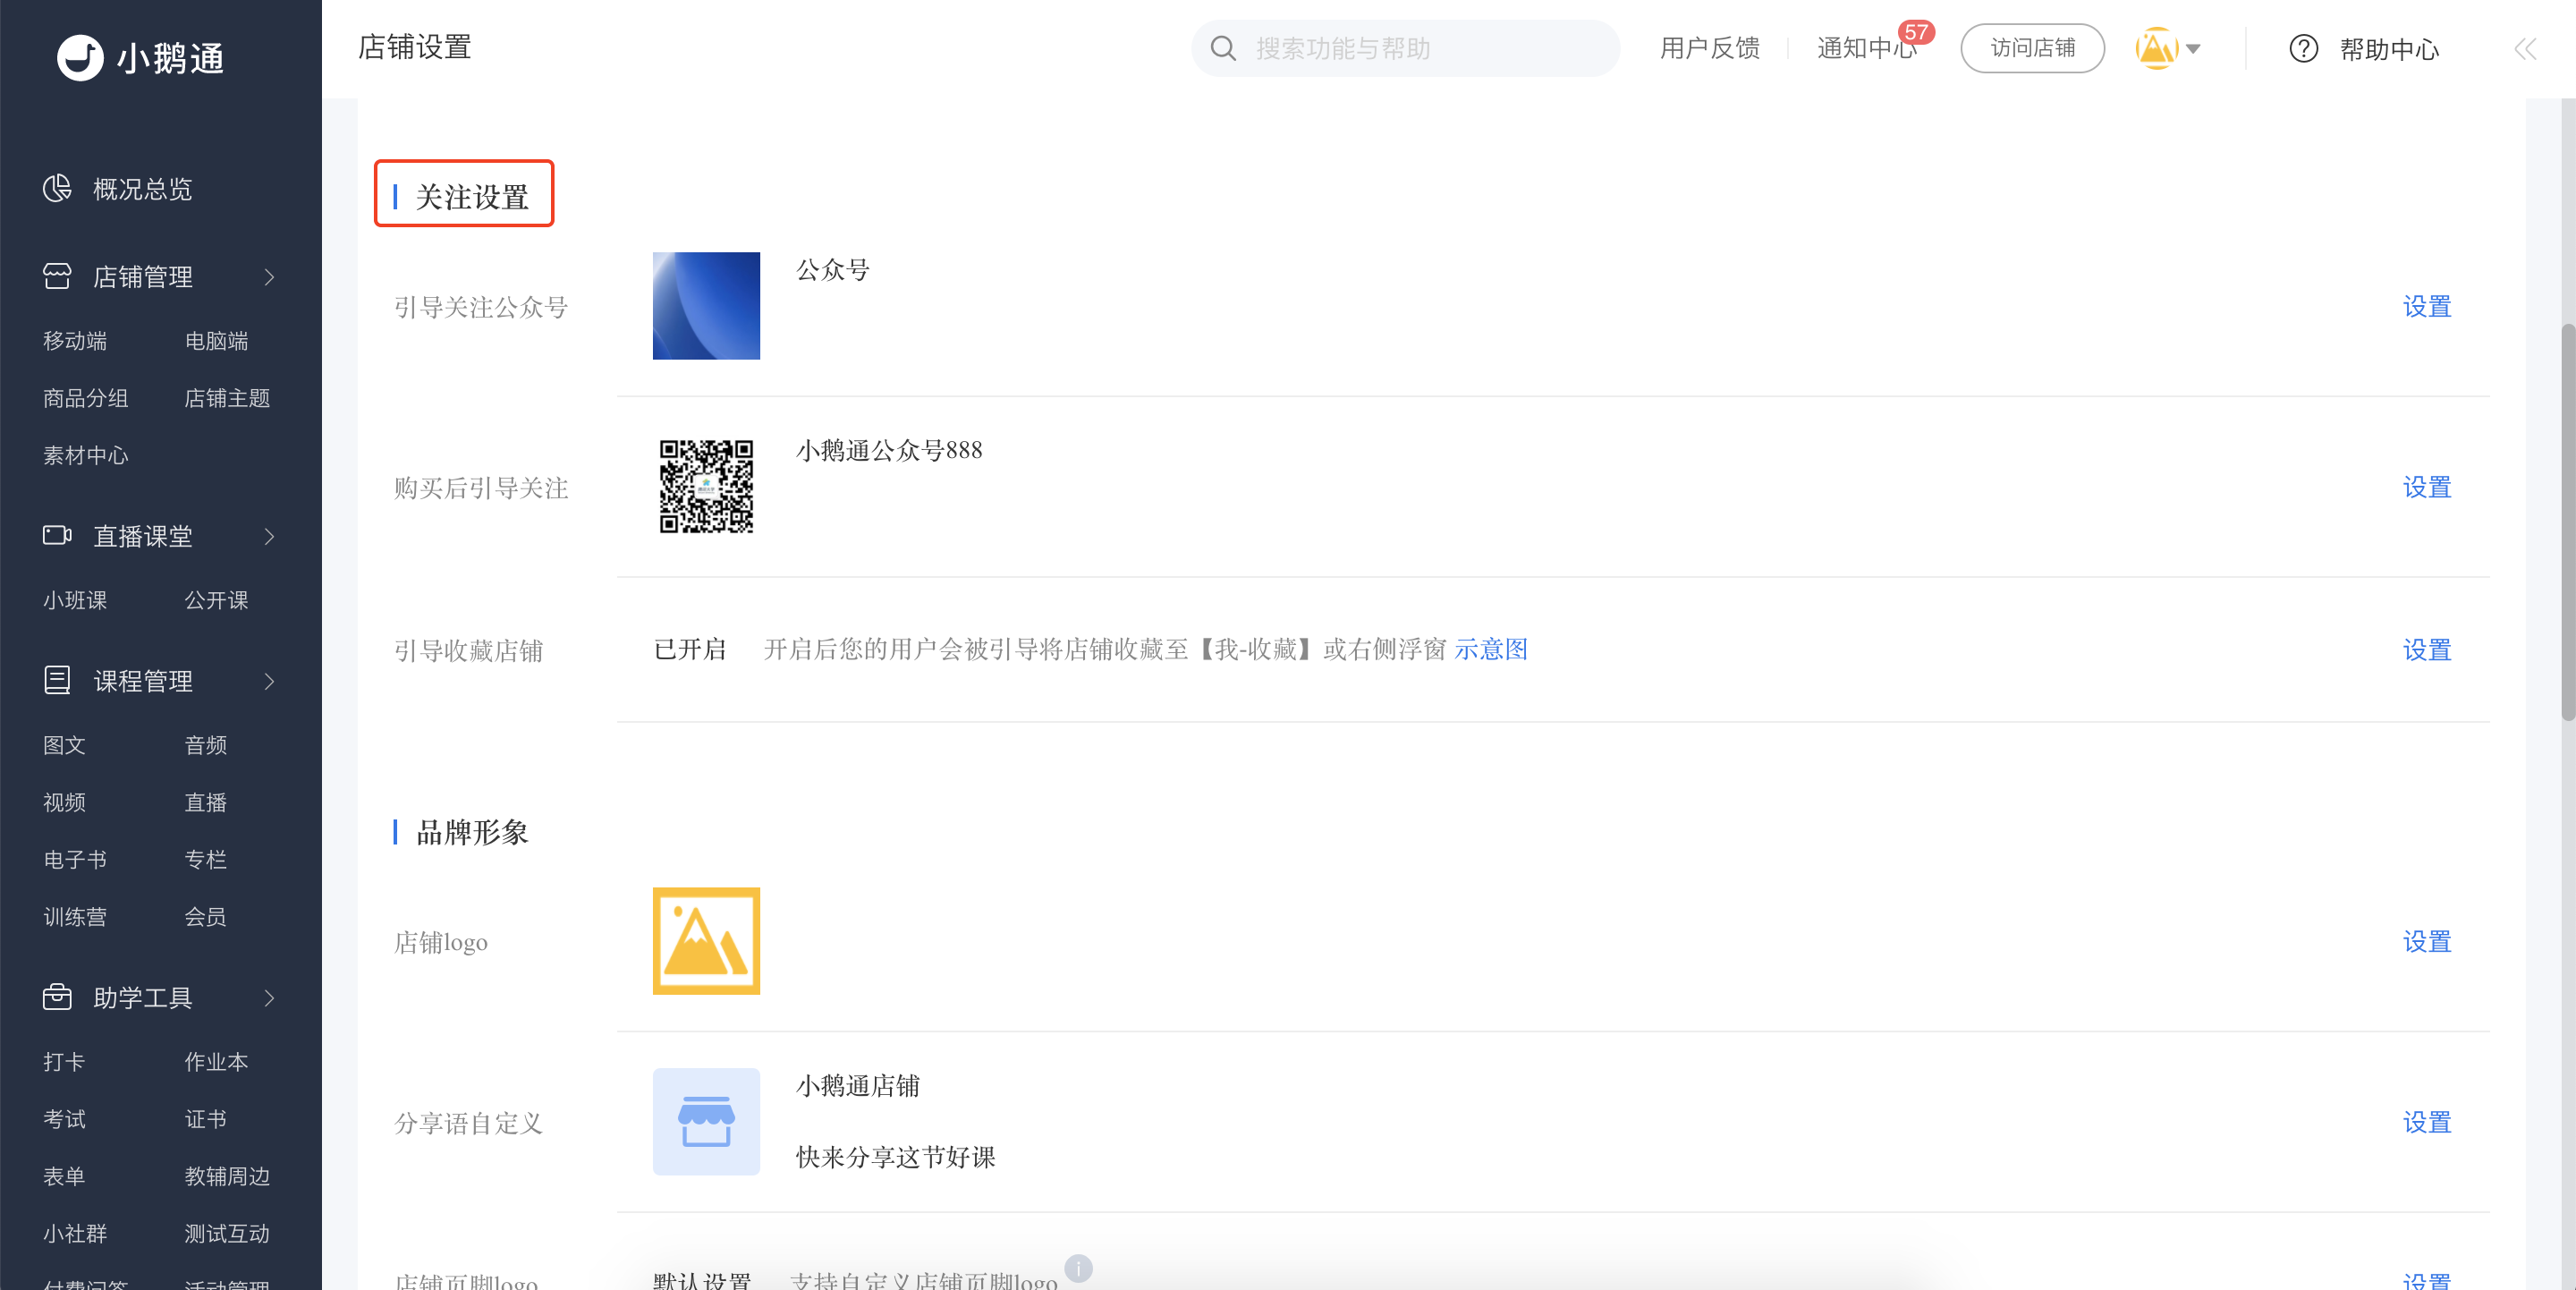
Task: Open 测试互动 in sidebar
Action: click(x=227, y=1233)
